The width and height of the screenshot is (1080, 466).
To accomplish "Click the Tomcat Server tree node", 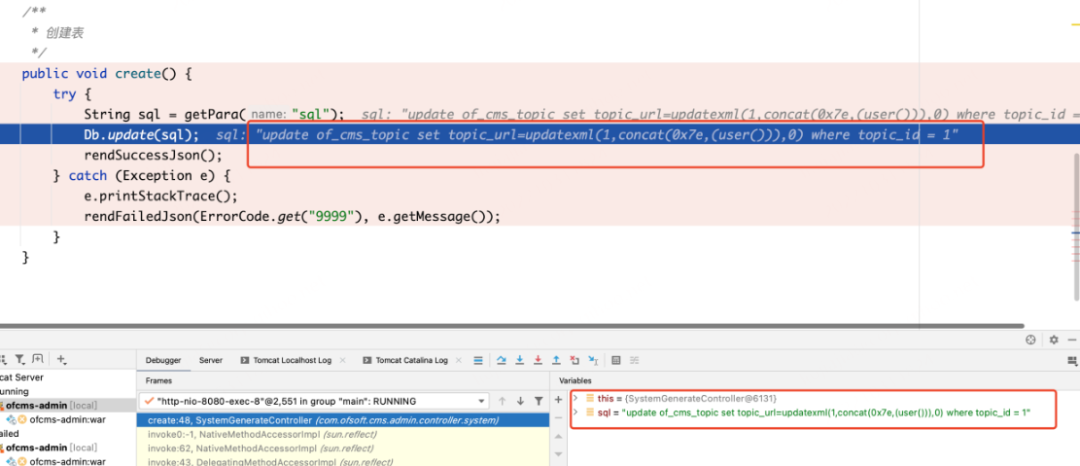I will pyautogui.click(x=21, y=377).
